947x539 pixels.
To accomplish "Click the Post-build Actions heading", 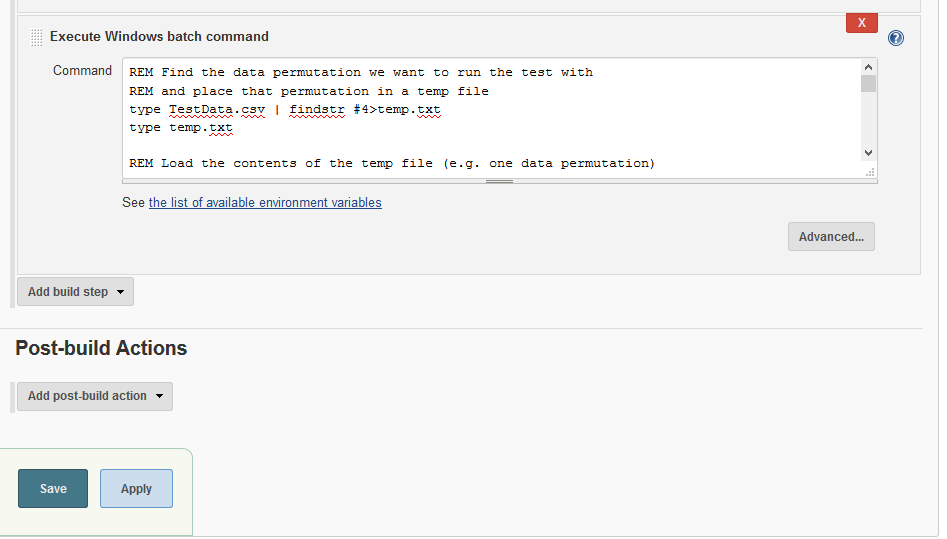I will 101,348.
